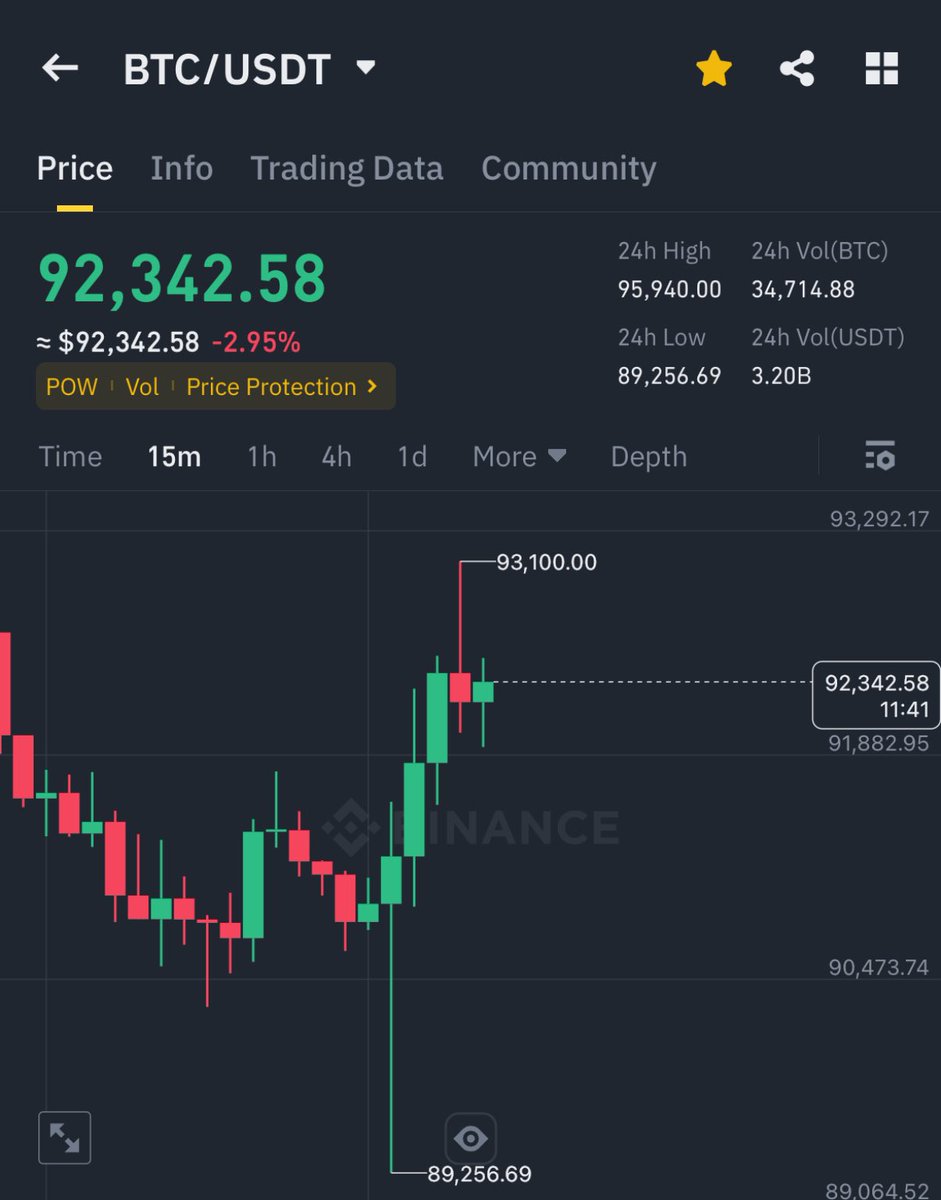Tap the large green price 92,342.58
941x1200 pixels.
(x=182, y=279)
